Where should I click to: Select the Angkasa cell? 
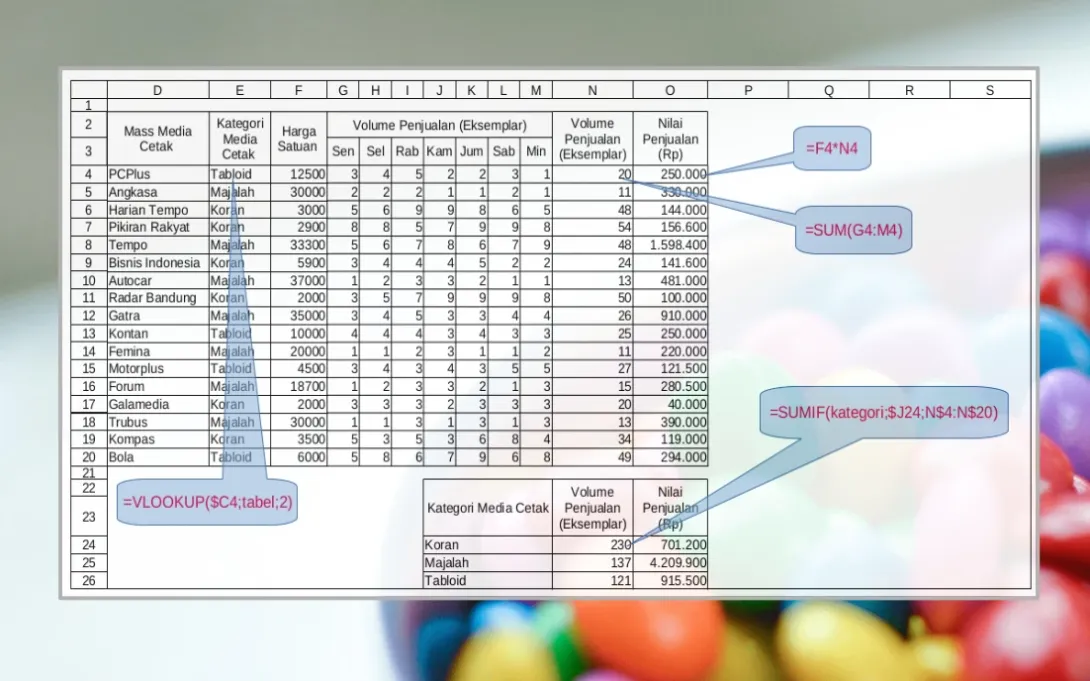pyautogui.click(x=158, y=192)
